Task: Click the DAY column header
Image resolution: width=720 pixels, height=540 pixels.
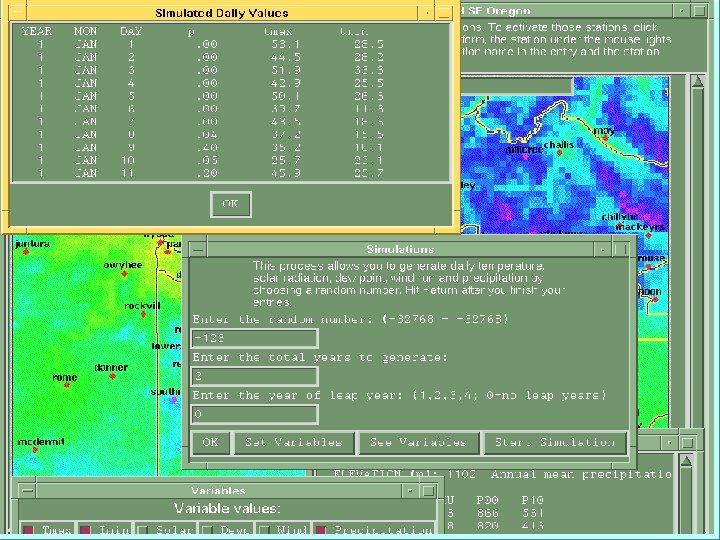Action: tap(131, 31)
